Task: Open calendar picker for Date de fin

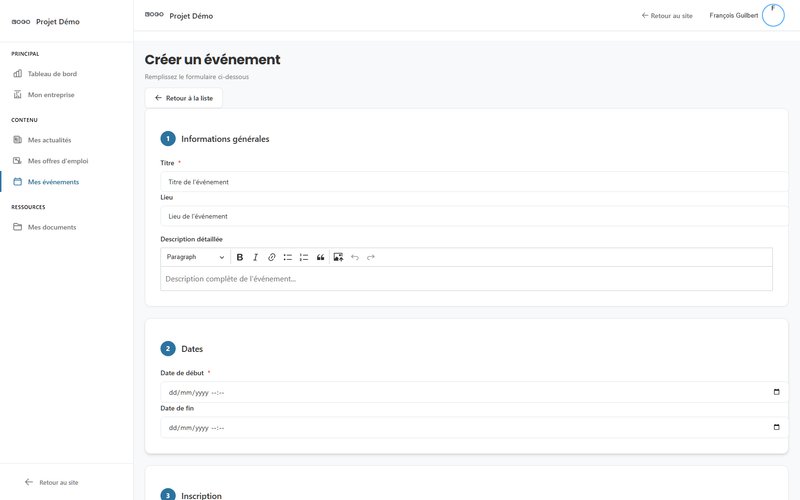Action: point(776,428)
